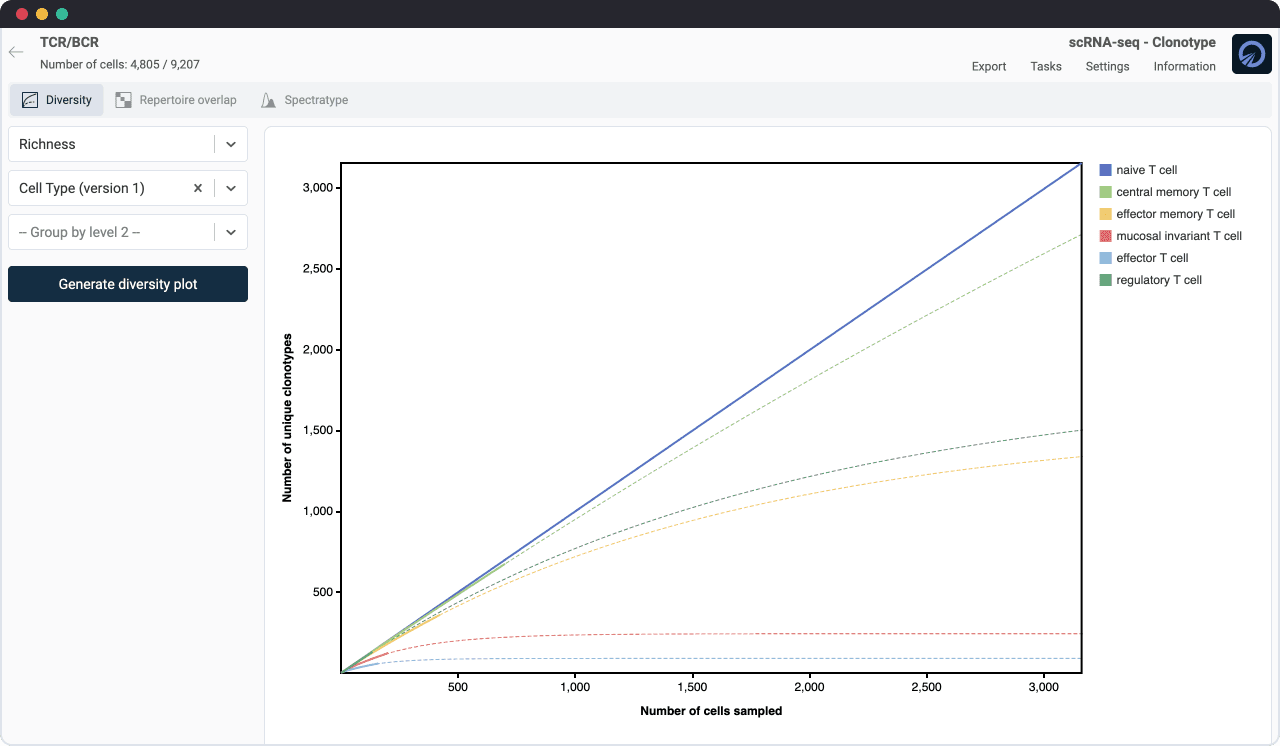The image size is (1280, 746).
Task: Click the effector memory T cell color swatch
Action: pyautogui.click(x=1106, y=214)
